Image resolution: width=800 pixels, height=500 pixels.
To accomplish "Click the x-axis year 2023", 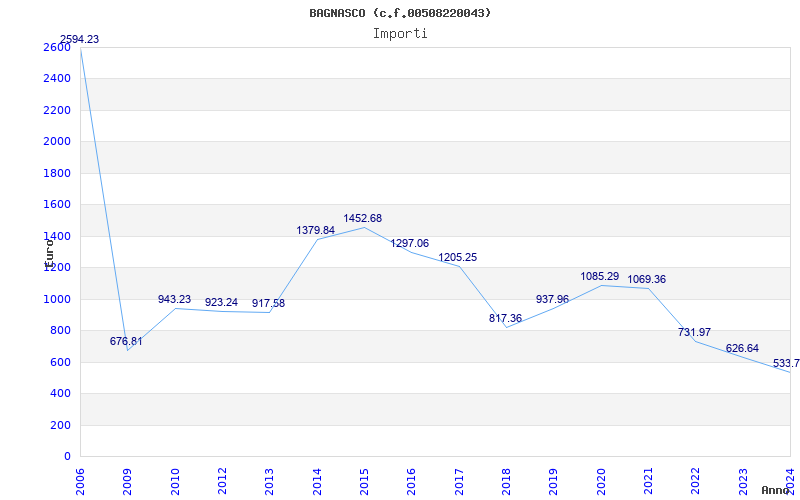I will [x=743, y=481].
